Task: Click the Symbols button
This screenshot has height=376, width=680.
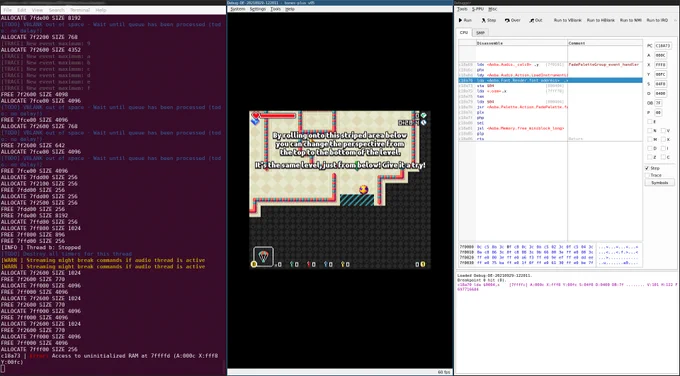Action: [660, 183]
